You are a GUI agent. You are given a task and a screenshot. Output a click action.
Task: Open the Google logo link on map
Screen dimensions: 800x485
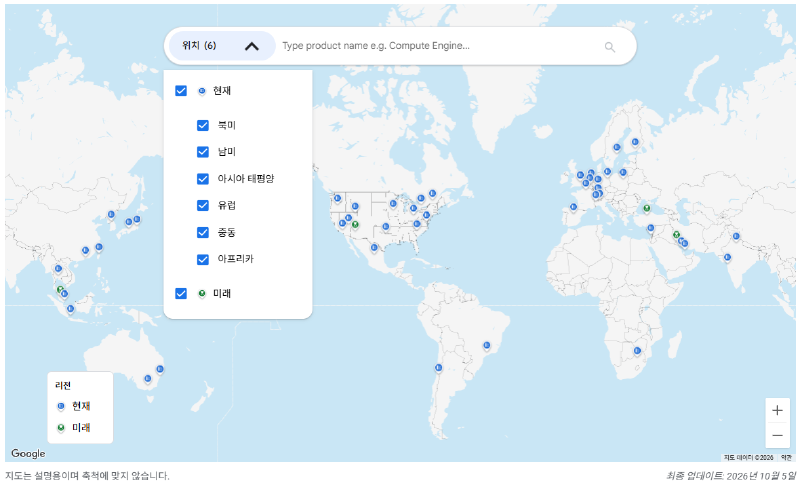[28, 453]
